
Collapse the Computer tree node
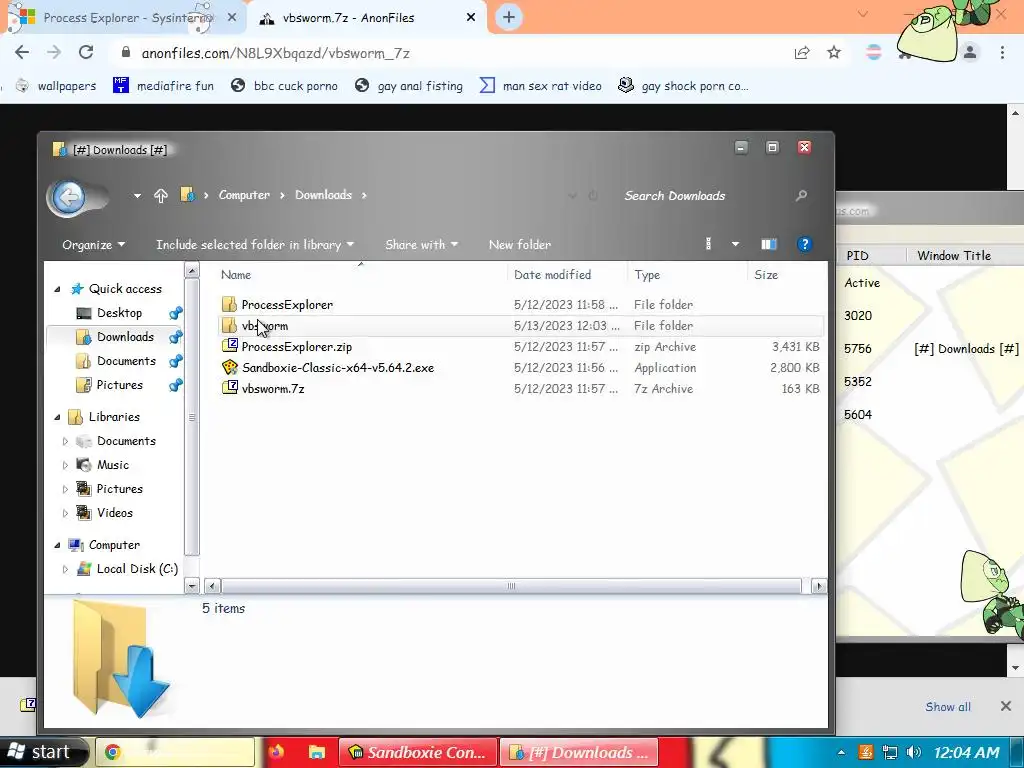pyautogui.click(x=57, y=545)
